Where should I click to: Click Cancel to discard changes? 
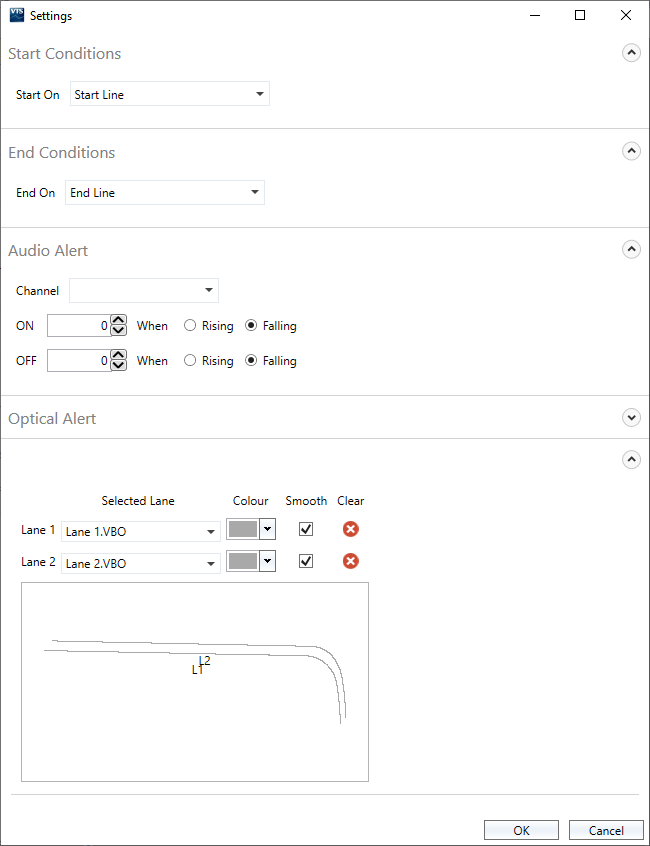pos(605,830)
